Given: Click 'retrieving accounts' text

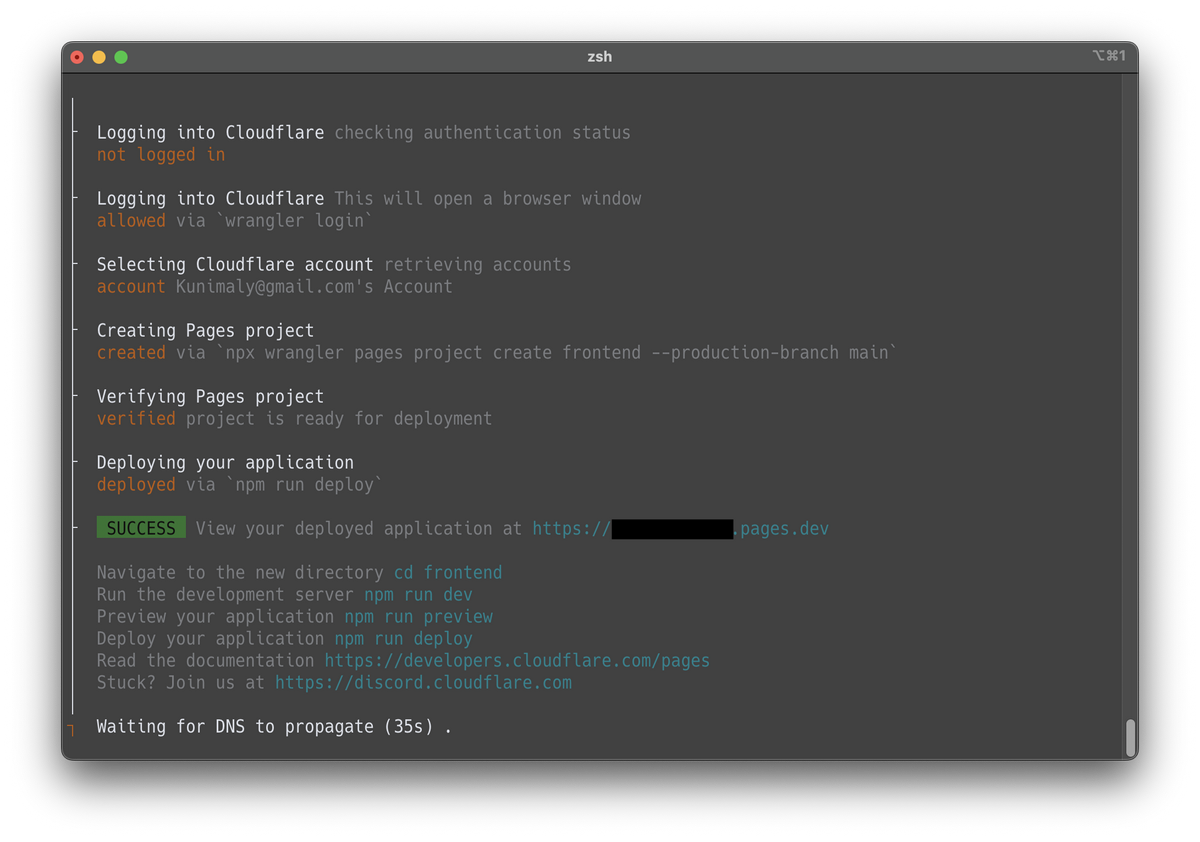Looking at the screenshot, I should (477, 265).
